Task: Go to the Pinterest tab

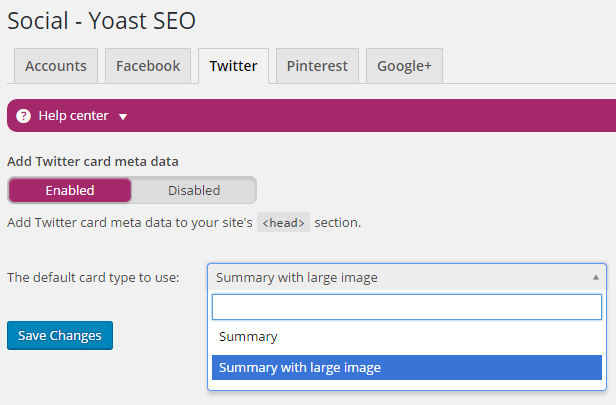Action: 317,66
